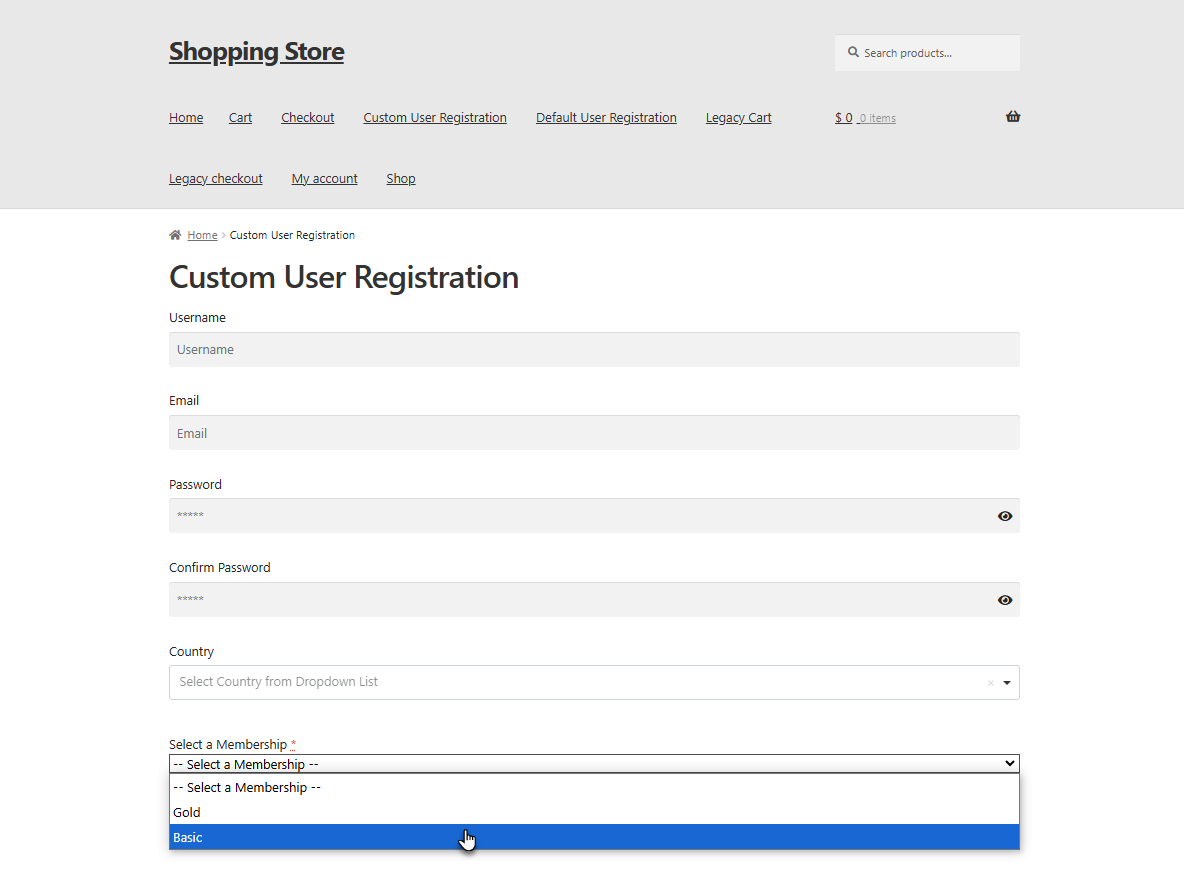Expand the Select a Membership dropdown
This screenshot has height=883, width=1184.
tap(594, 763)
